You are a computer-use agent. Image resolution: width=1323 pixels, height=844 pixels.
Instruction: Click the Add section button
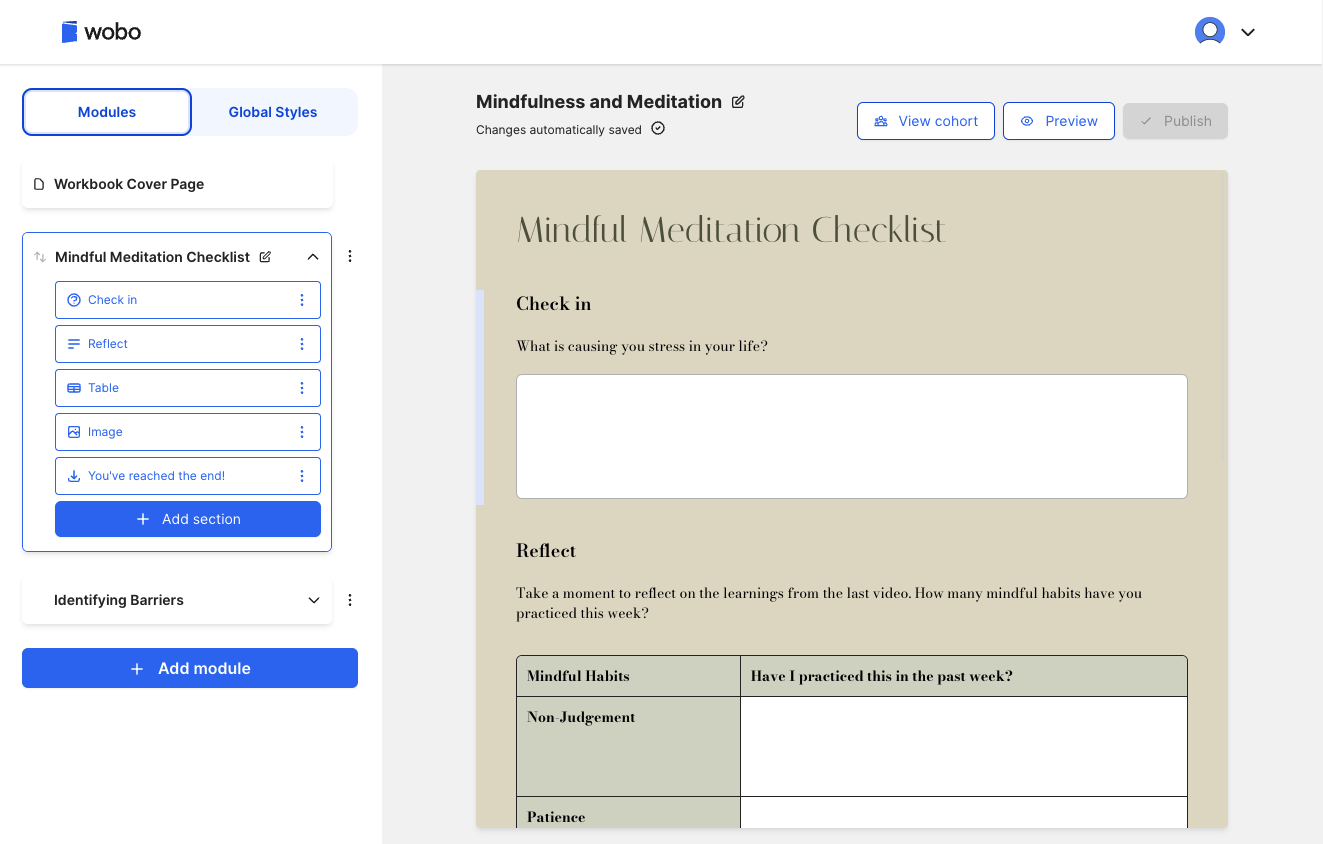tap(188, 519)
